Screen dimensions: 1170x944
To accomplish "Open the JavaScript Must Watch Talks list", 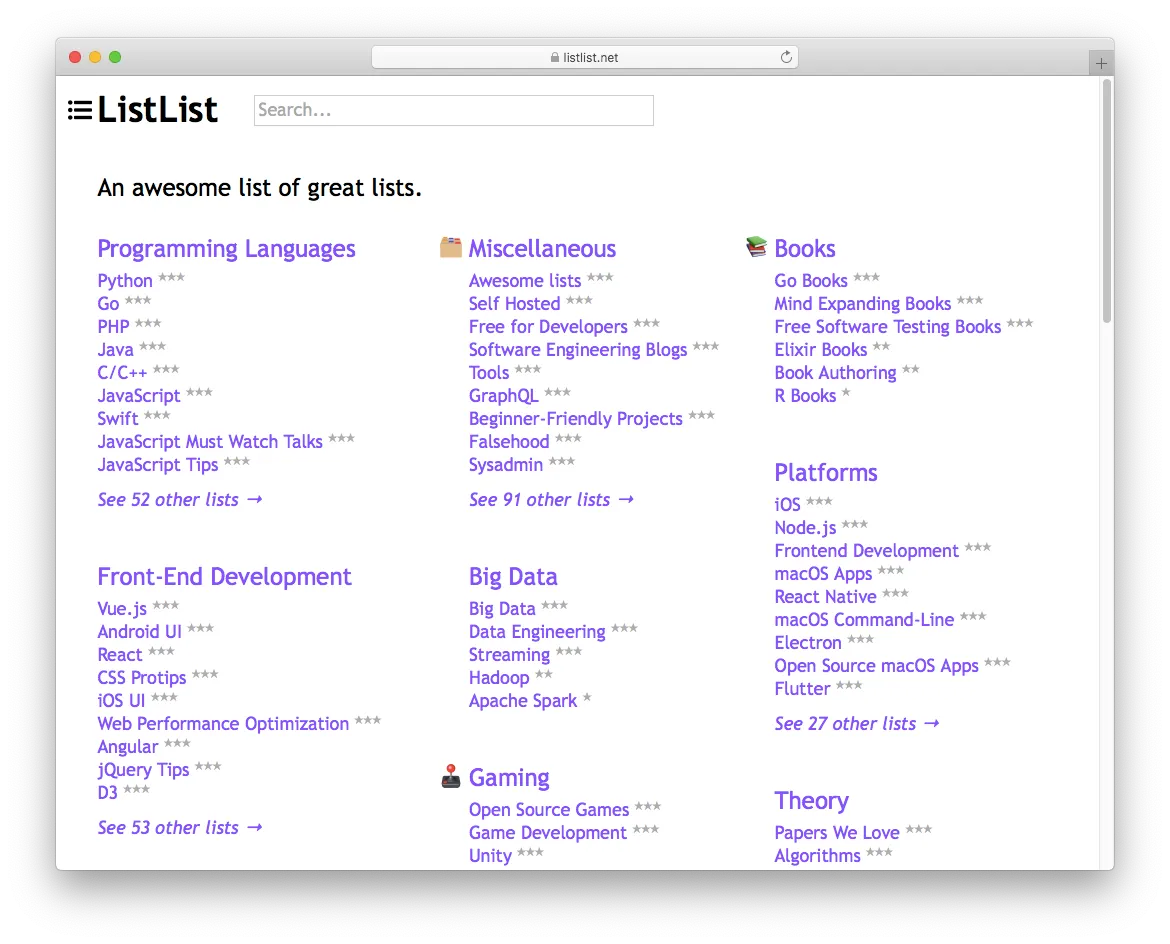I will [209, 441].
